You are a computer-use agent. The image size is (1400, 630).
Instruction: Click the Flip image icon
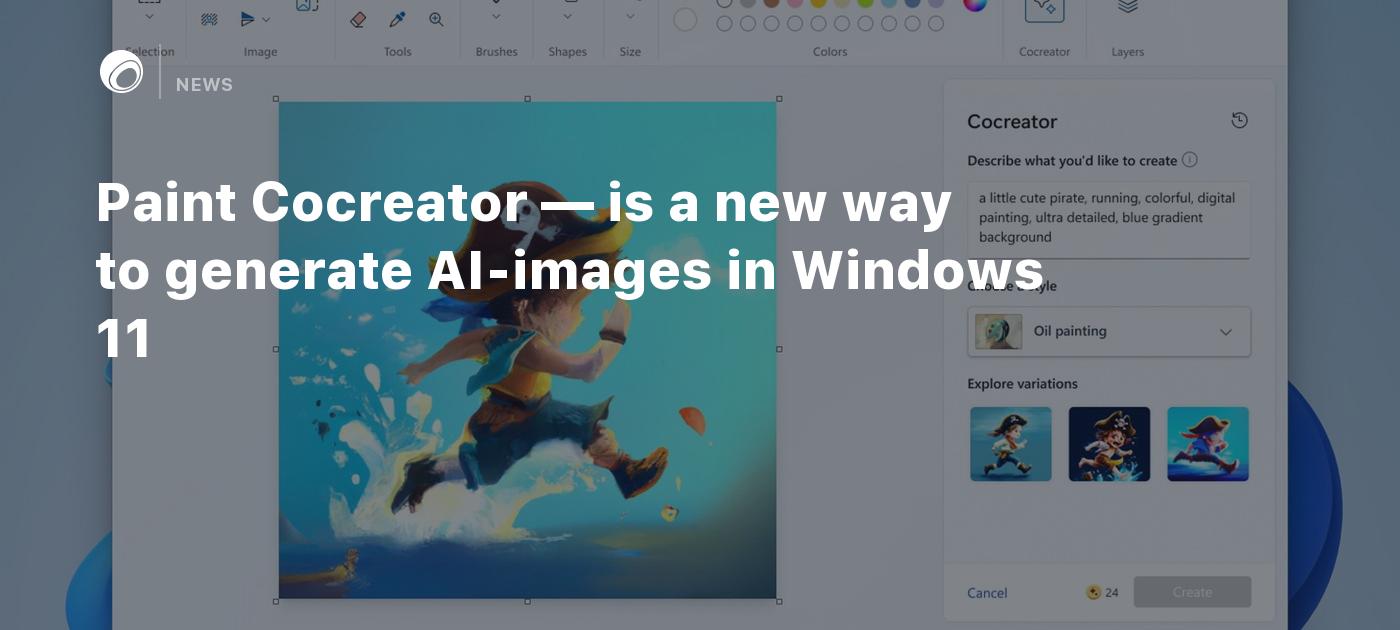point(247,19)
